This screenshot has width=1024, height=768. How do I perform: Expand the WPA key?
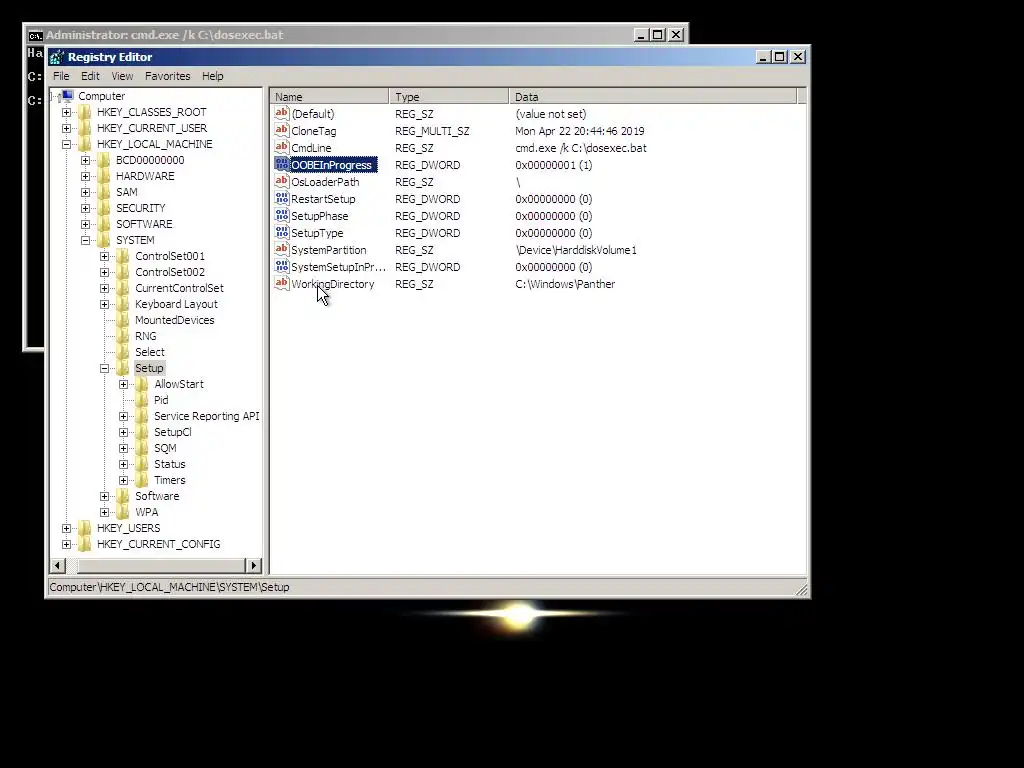[104, 512]
